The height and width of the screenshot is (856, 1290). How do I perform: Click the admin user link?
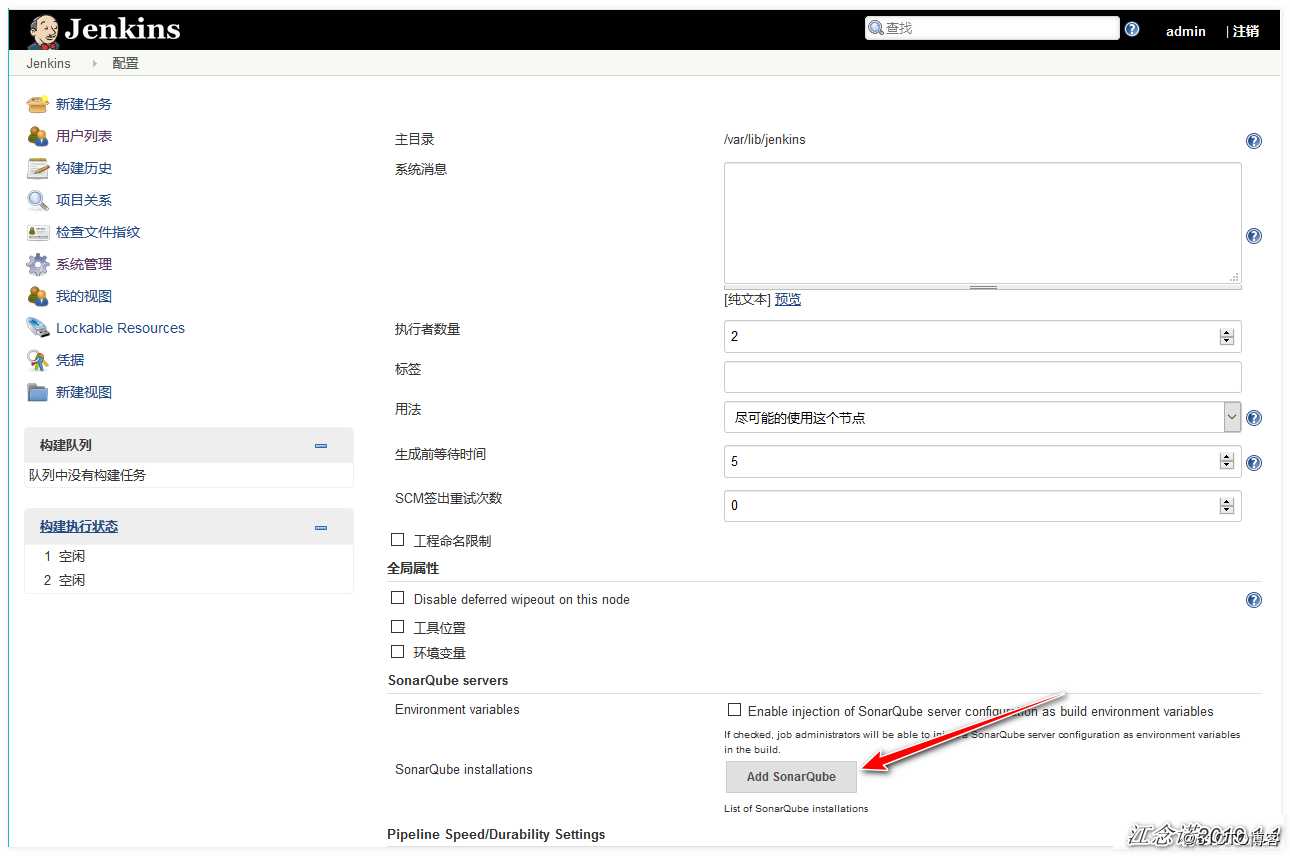(1186, 31)
